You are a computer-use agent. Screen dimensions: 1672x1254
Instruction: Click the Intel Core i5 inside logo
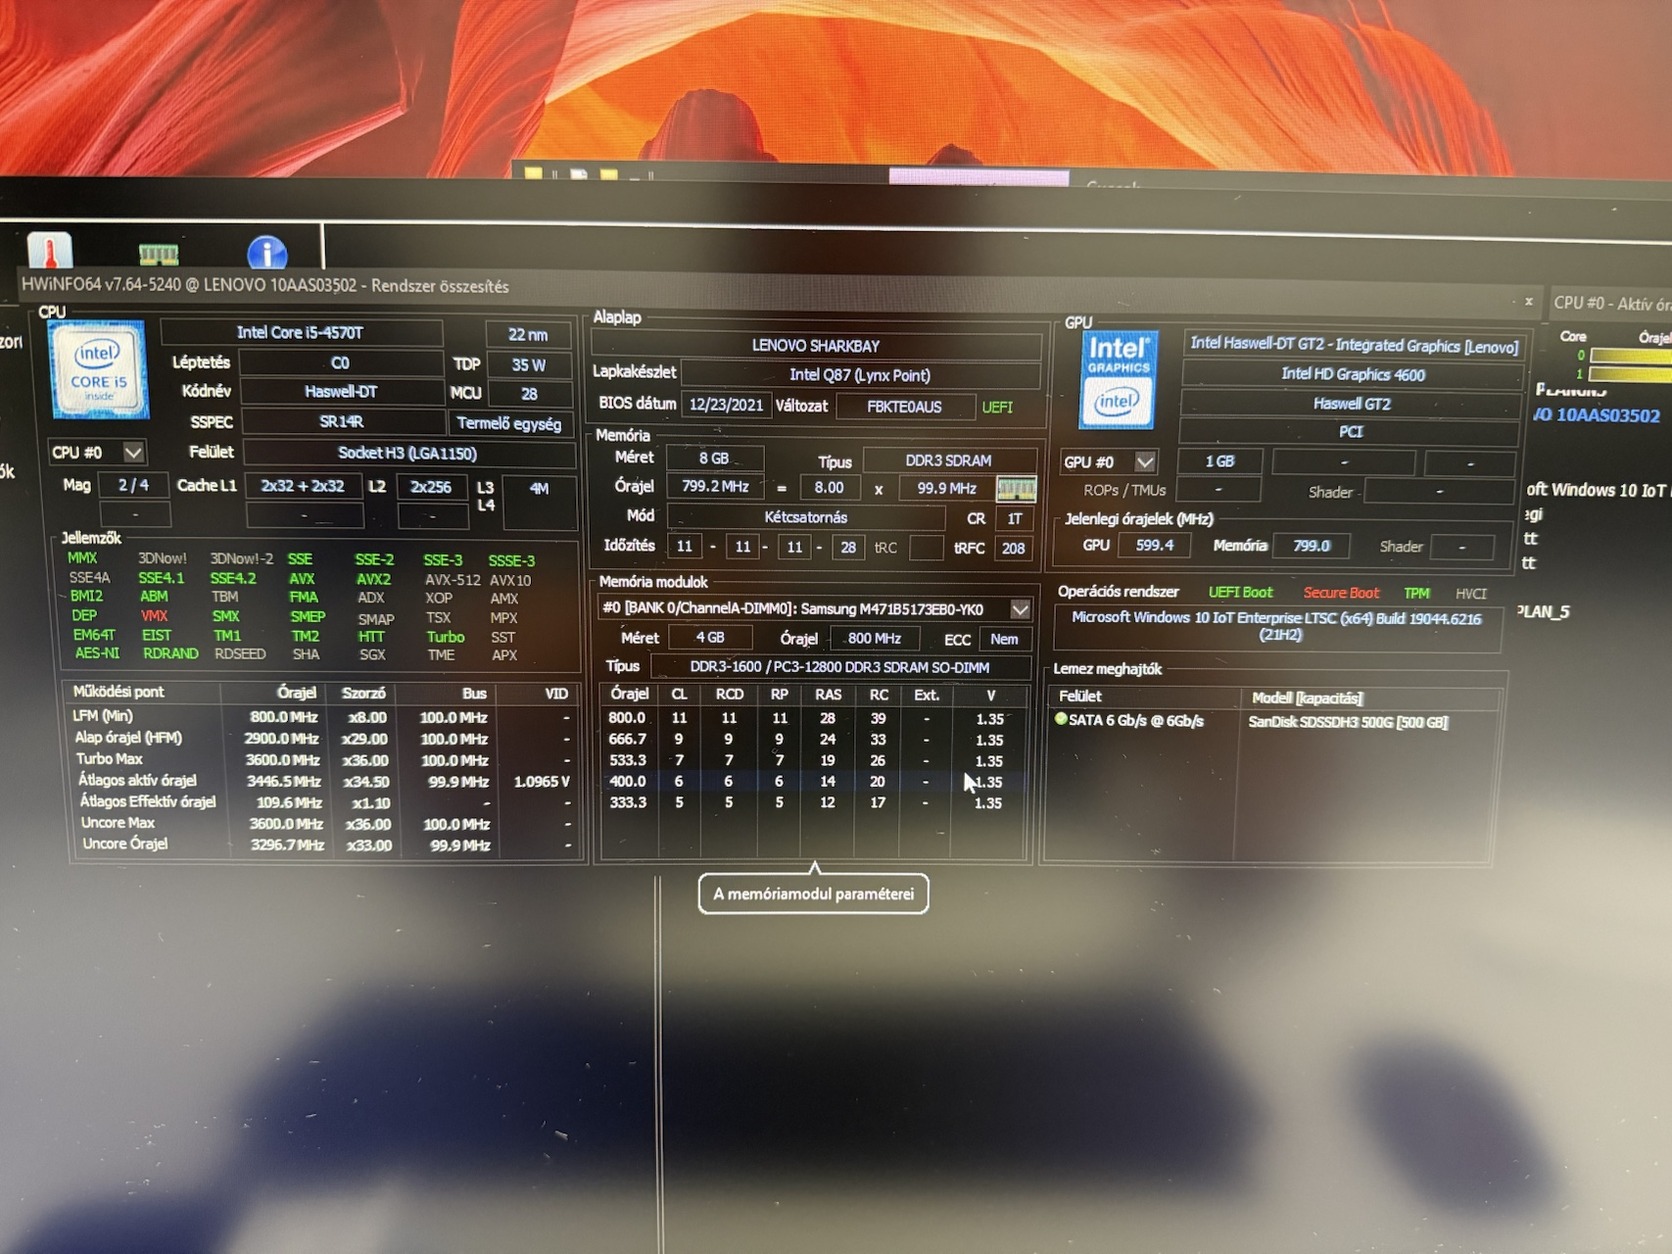click(x=98, y=369)
